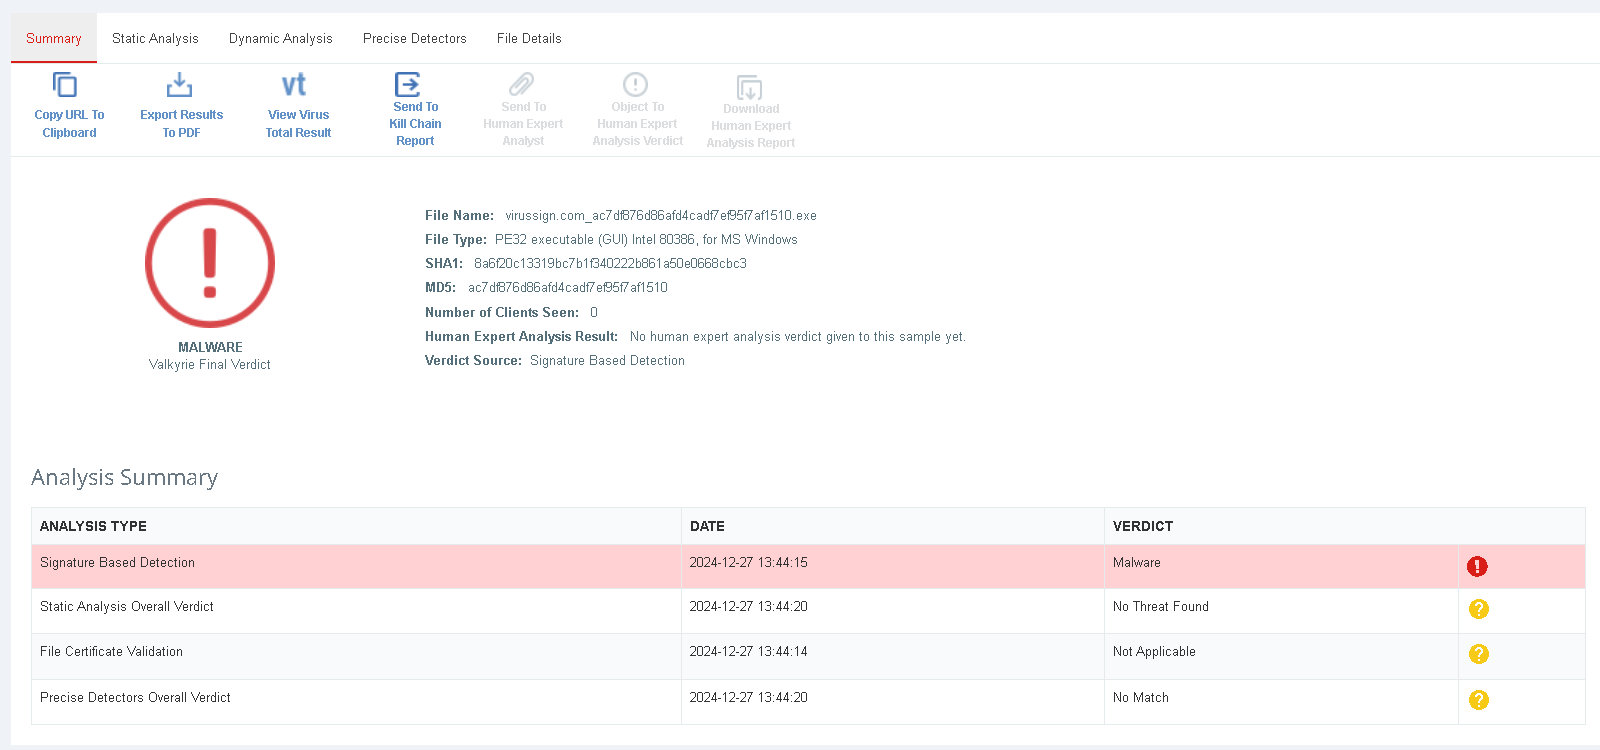Screen dimensions: 1600x750
Task: Click the Export Results To PDF icon
Action: tap(180, 85)
